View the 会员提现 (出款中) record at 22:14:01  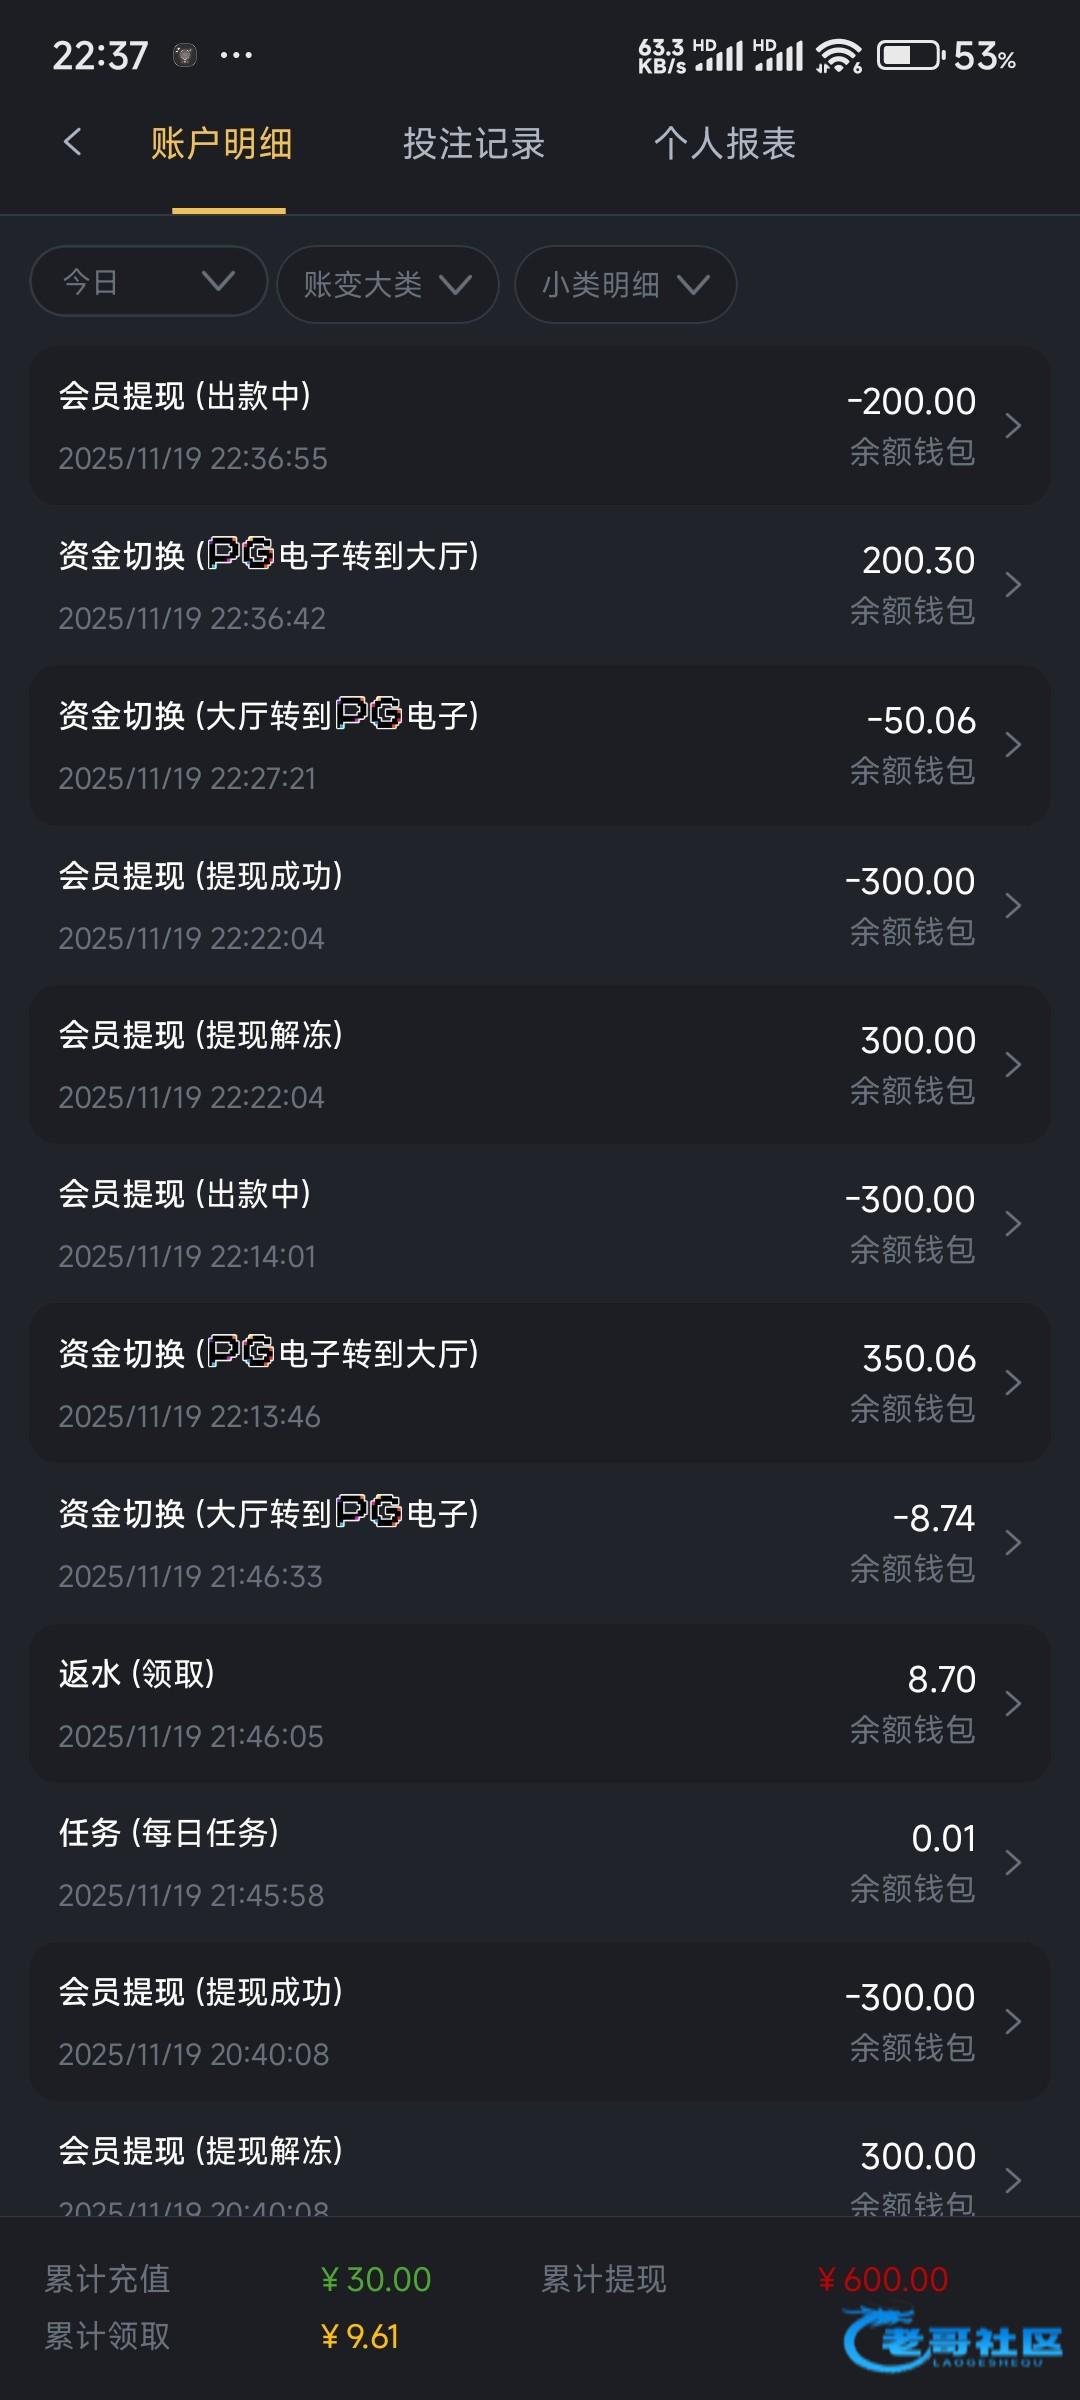tap(540, 1224)
